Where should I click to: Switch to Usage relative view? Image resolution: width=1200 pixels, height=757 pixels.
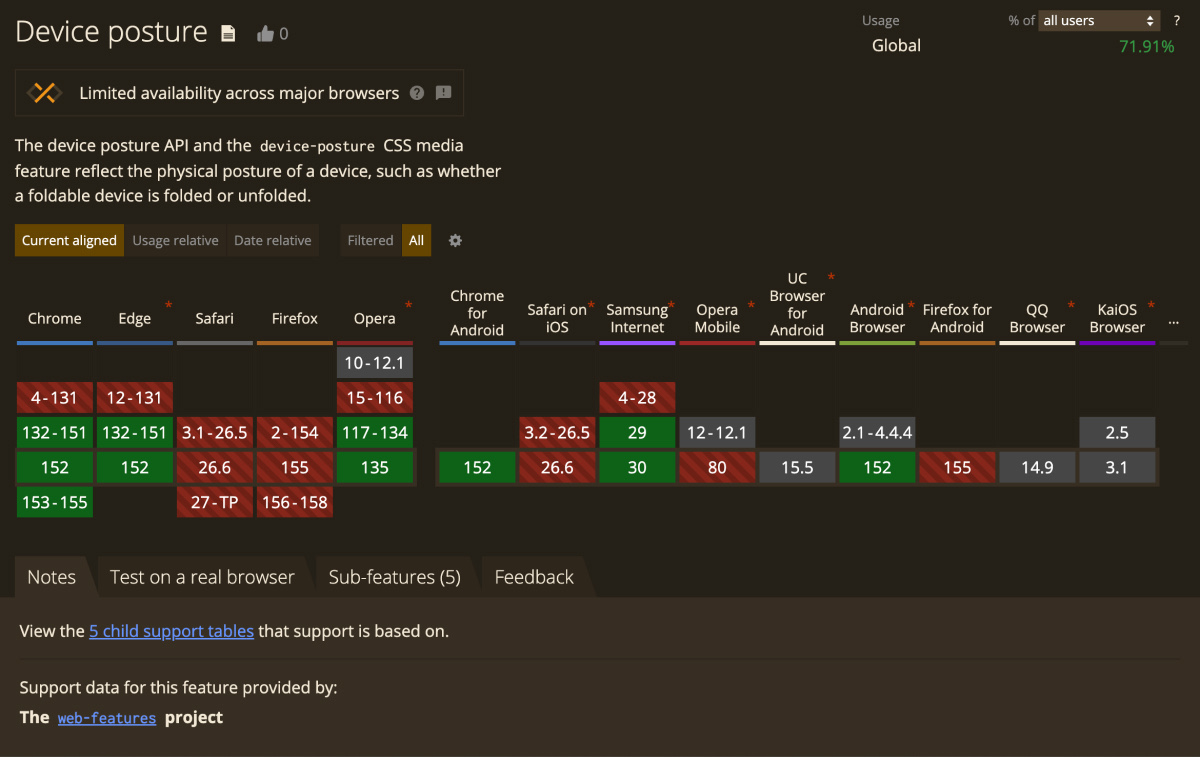click(x=175, y=240)
